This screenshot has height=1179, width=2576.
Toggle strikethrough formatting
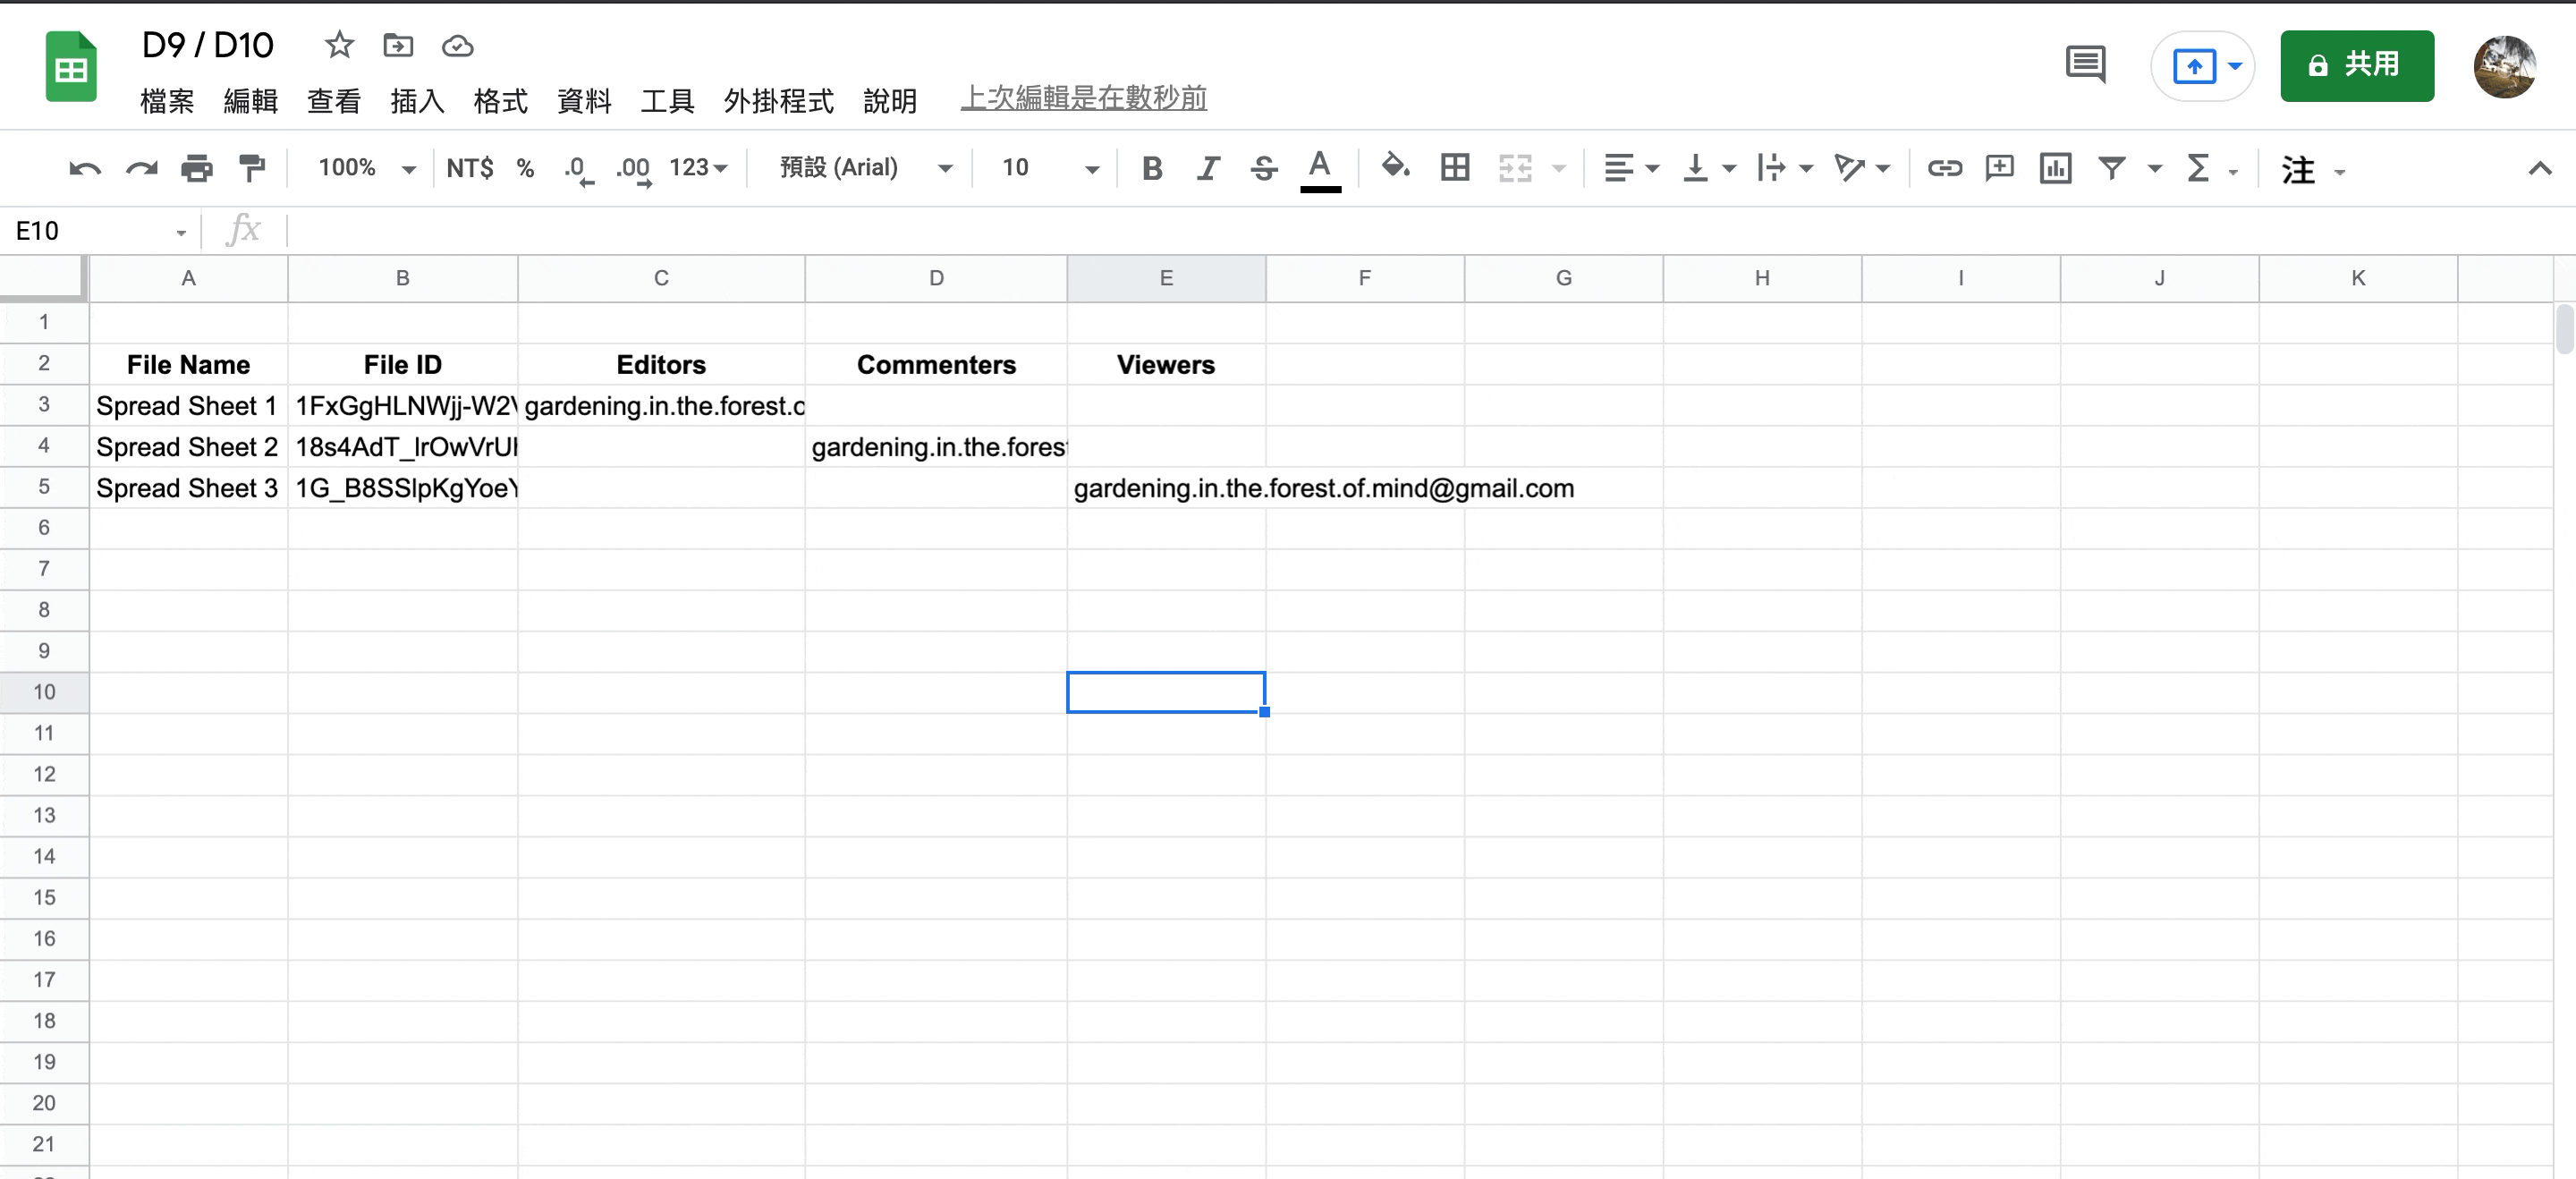1264,168
